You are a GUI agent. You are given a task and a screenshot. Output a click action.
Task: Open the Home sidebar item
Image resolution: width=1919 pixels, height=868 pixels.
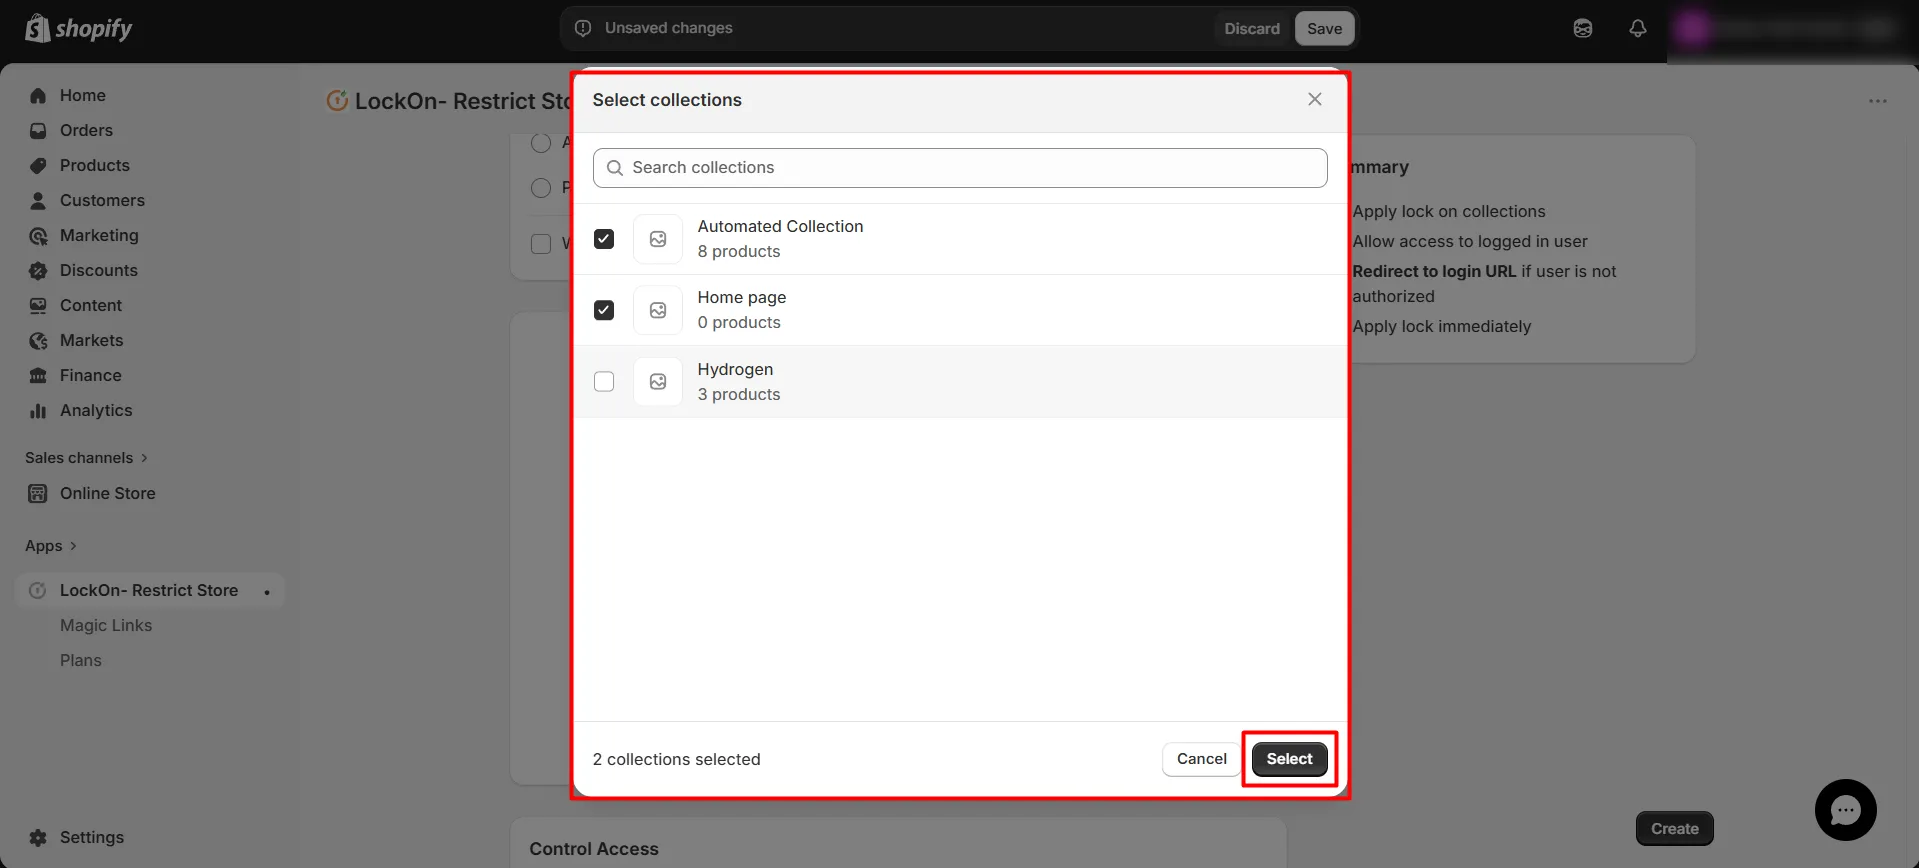point(82,95)
